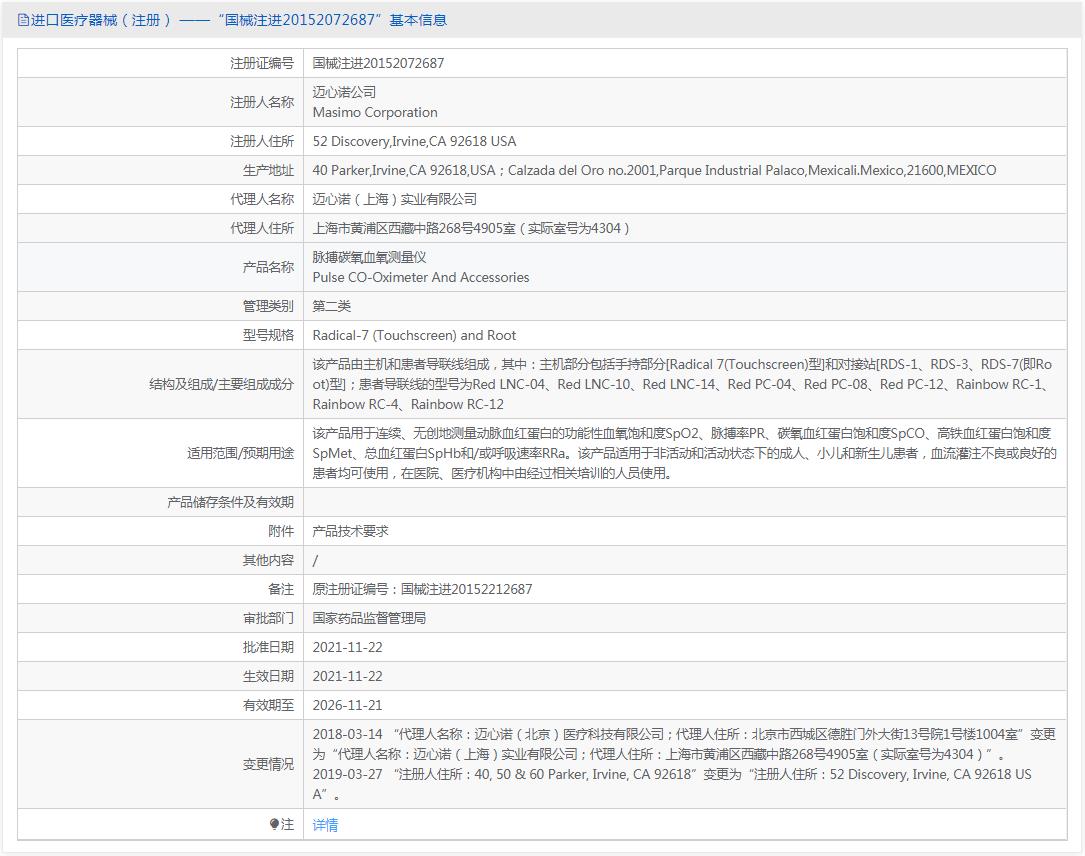
Task: Click the agent address 上海市黄浦区西藏中路 text
Action: (471, 228)
